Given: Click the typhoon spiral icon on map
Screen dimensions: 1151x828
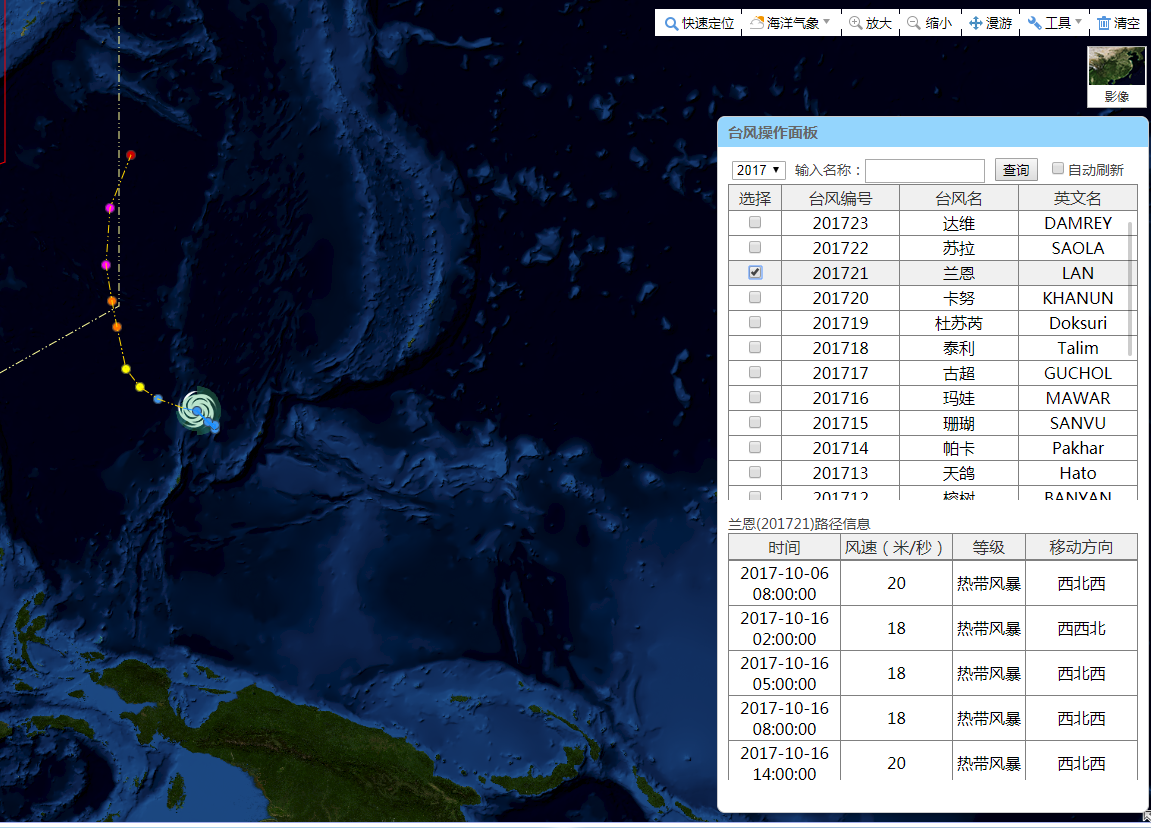Looking at the screenshot, I should (x=198, y=410).
